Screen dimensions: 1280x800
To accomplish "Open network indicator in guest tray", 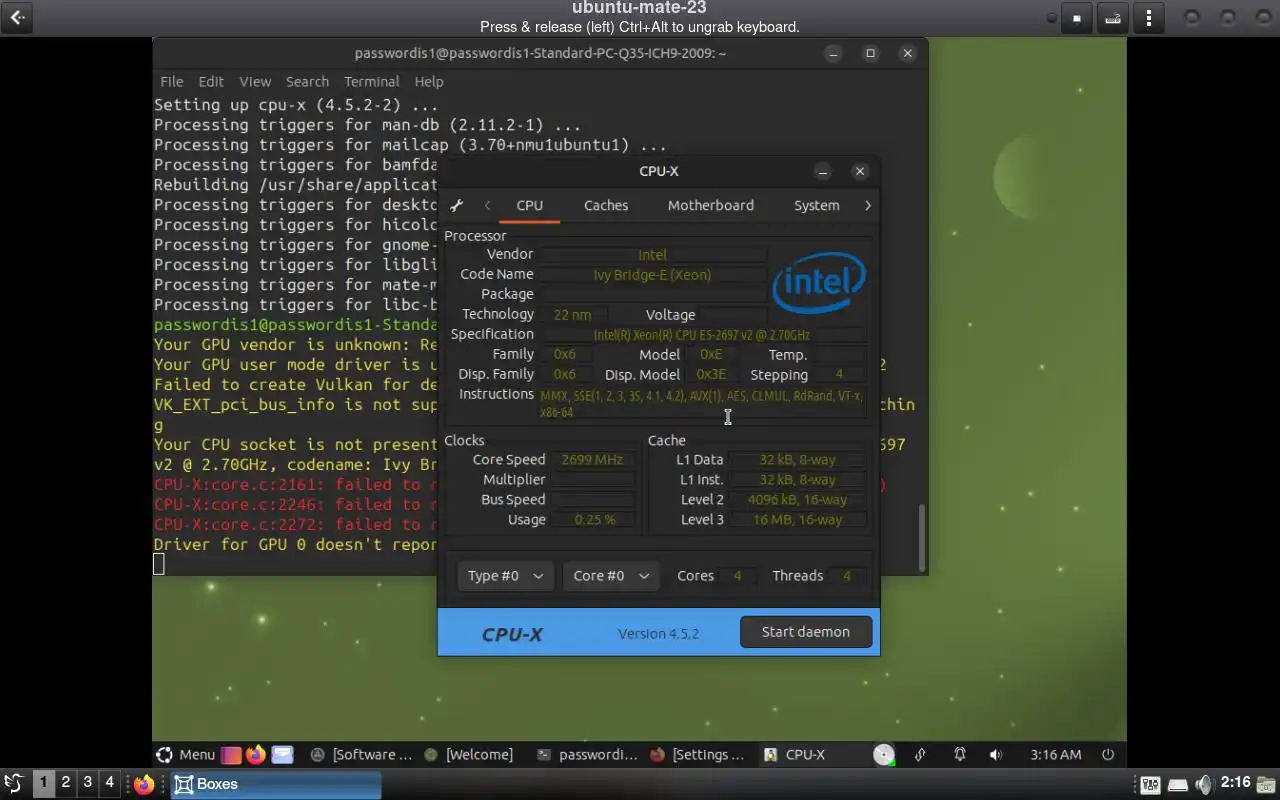I will [x=920, y=755].
